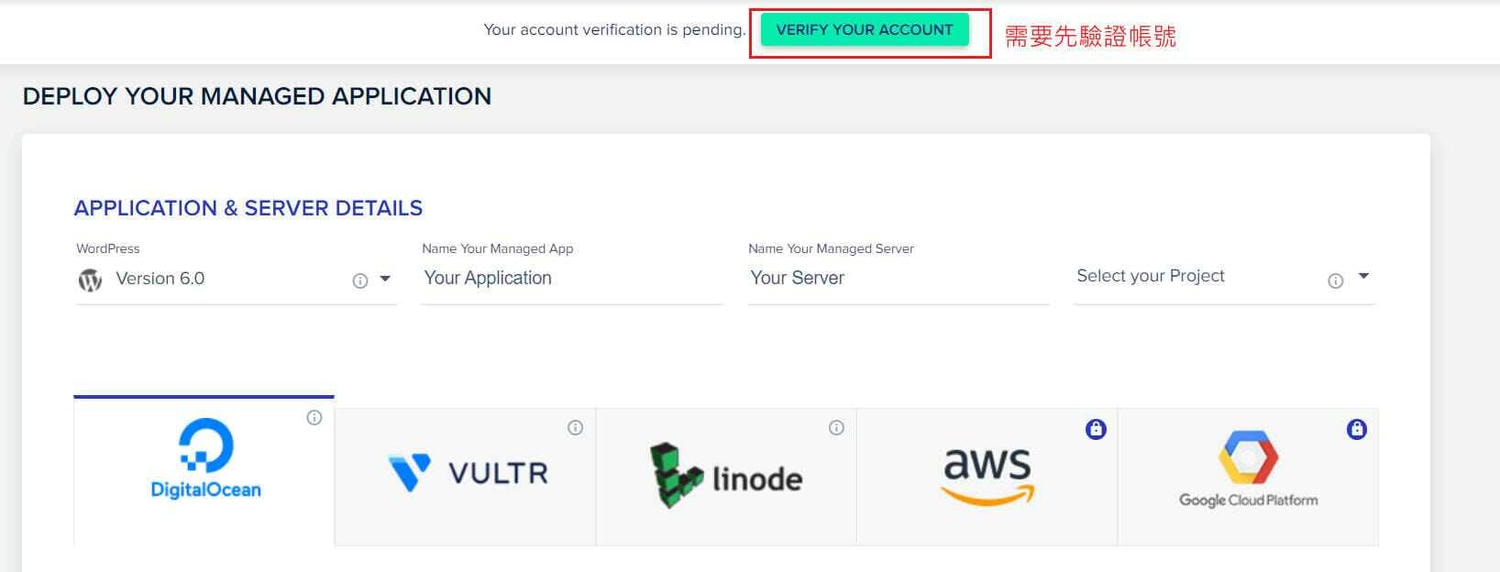This screenshot has width=1500, height=572.
Task: Click the info icon on Linode tab
Action: 836,428
